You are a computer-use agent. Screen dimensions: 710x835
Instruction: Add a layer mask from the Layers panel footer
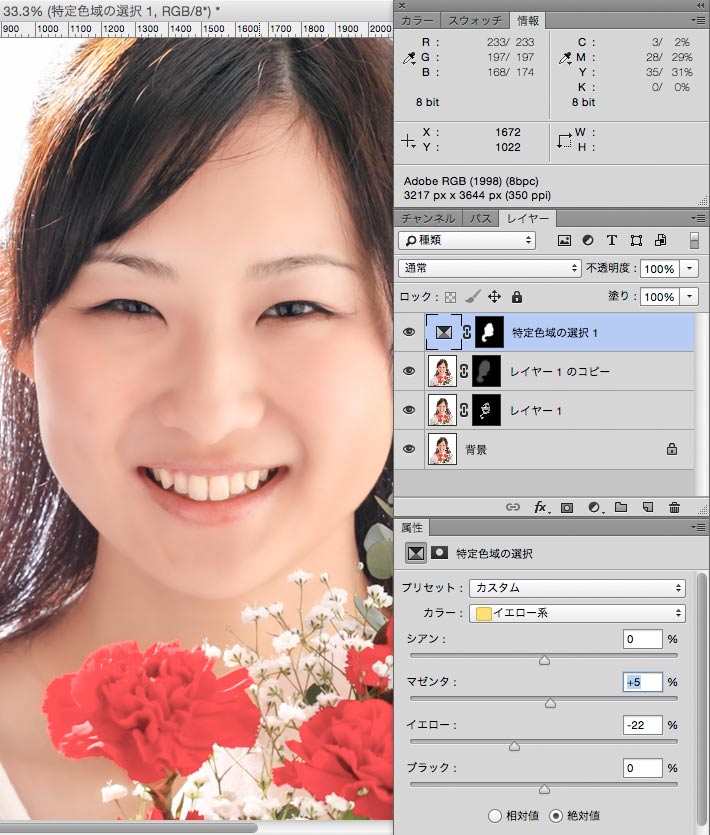click(x=567, y=508)
